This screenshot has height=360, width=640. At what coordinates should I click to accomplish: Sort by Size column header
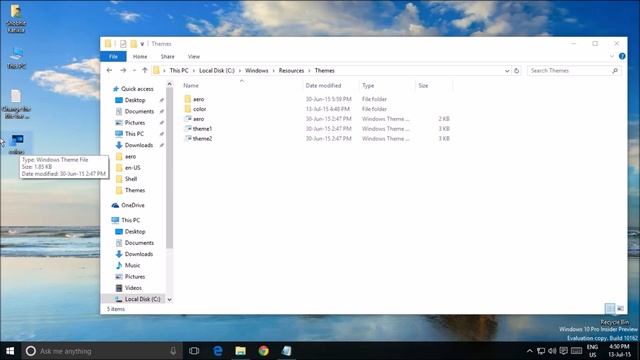(x=423, y=86)
